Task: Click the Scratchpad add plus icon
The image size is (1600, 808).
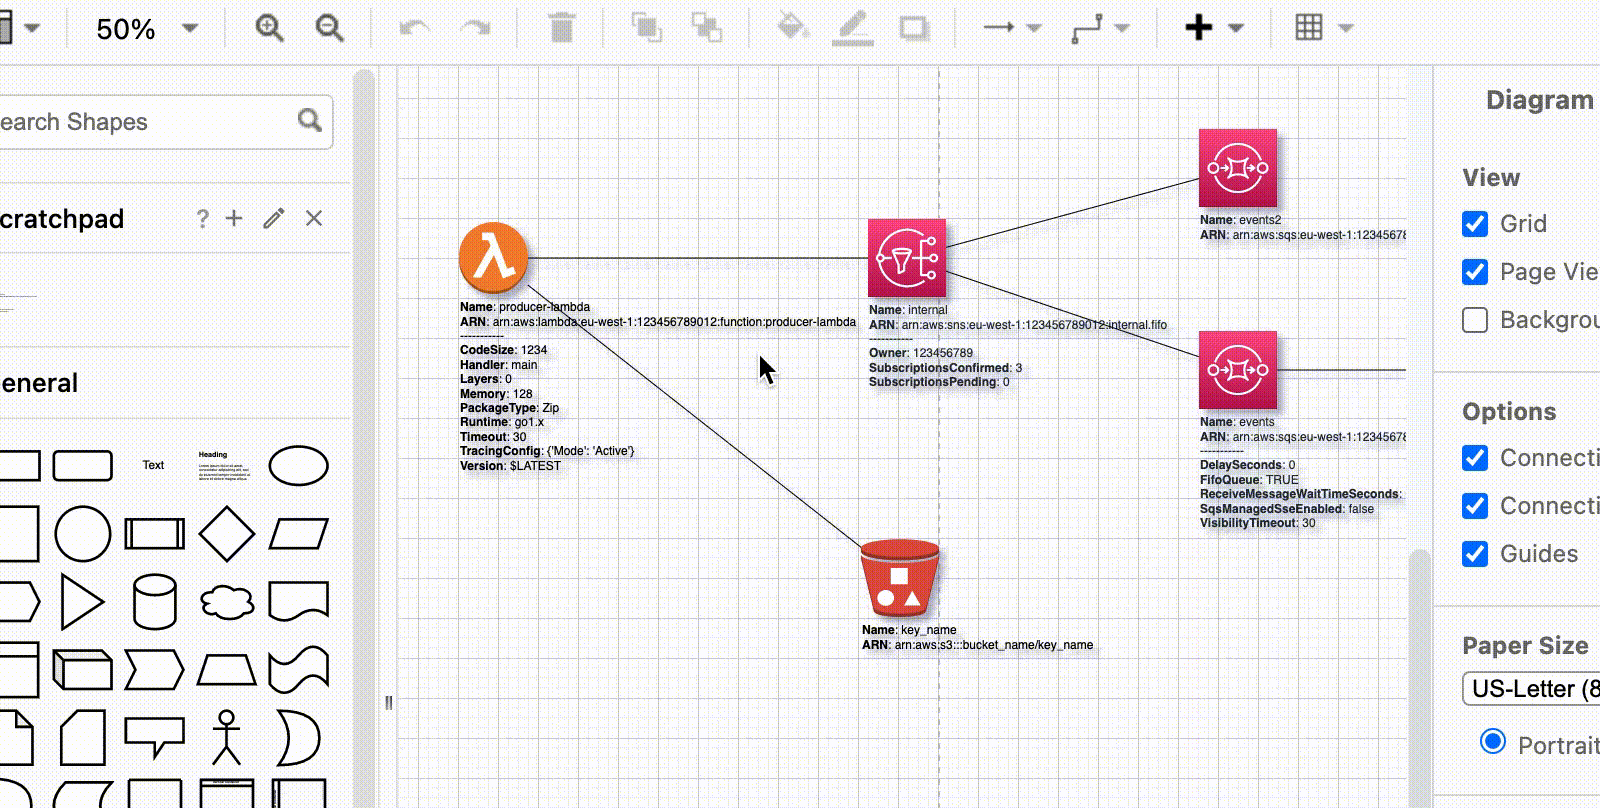Action: 234,218
